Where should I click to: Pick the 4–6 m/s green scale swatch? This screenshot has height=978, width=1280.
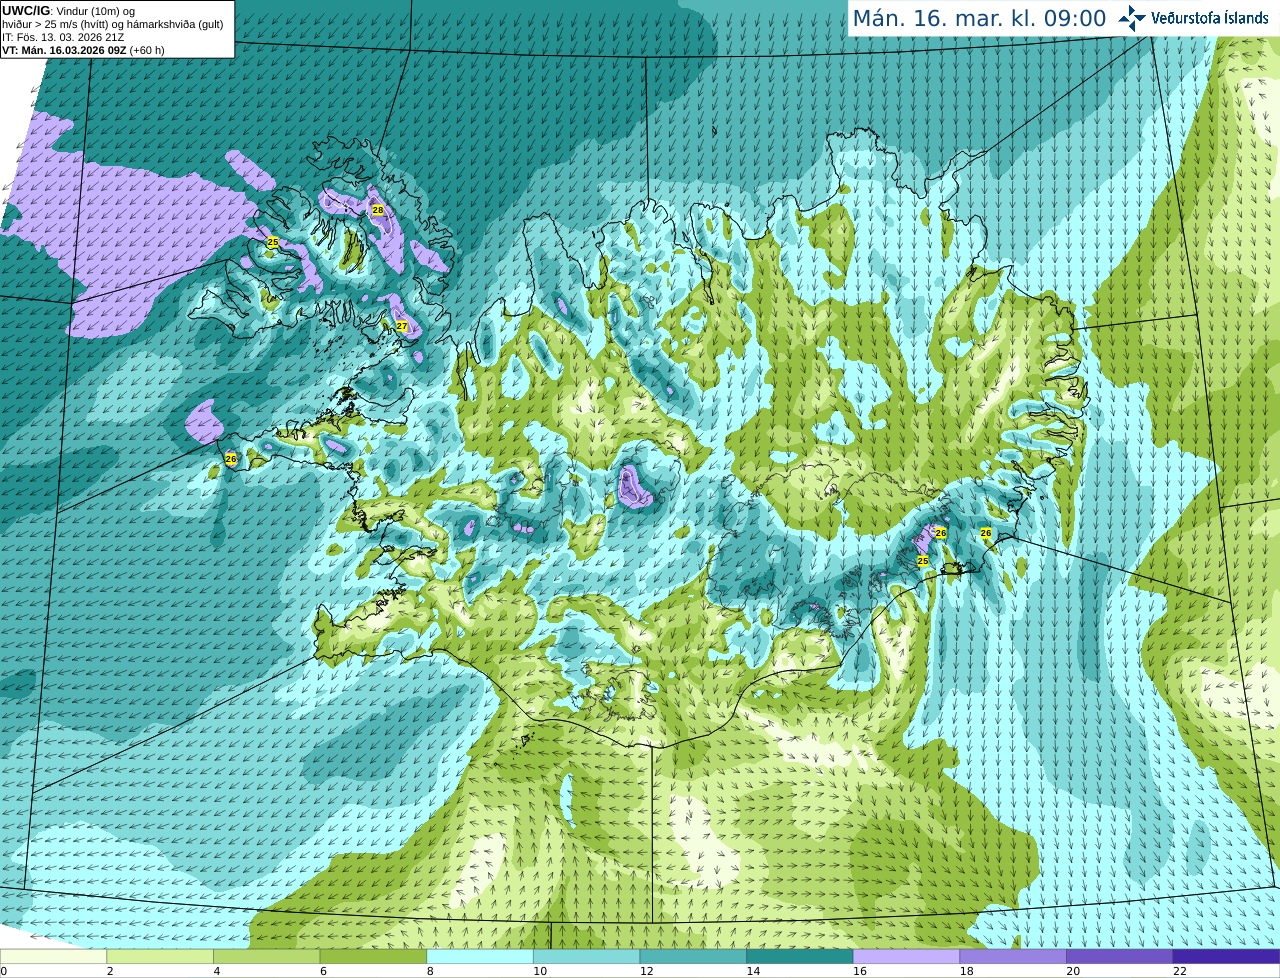pos(267,956)
